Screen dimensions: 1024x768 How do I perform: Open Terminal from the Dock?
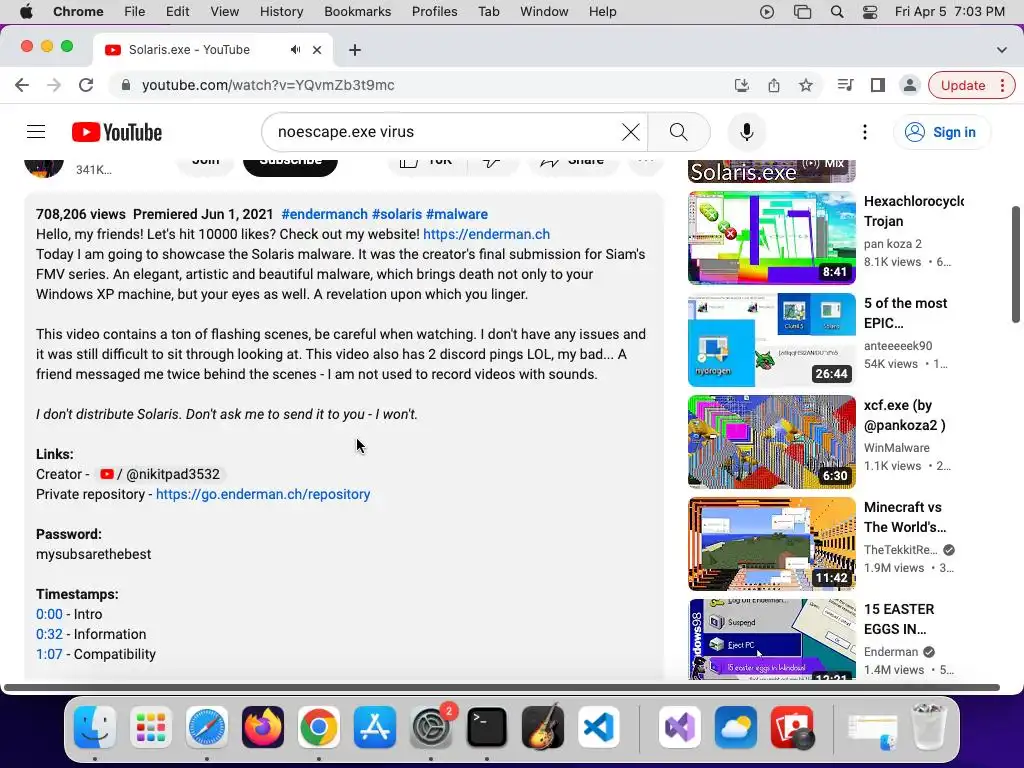coord(487,727)
